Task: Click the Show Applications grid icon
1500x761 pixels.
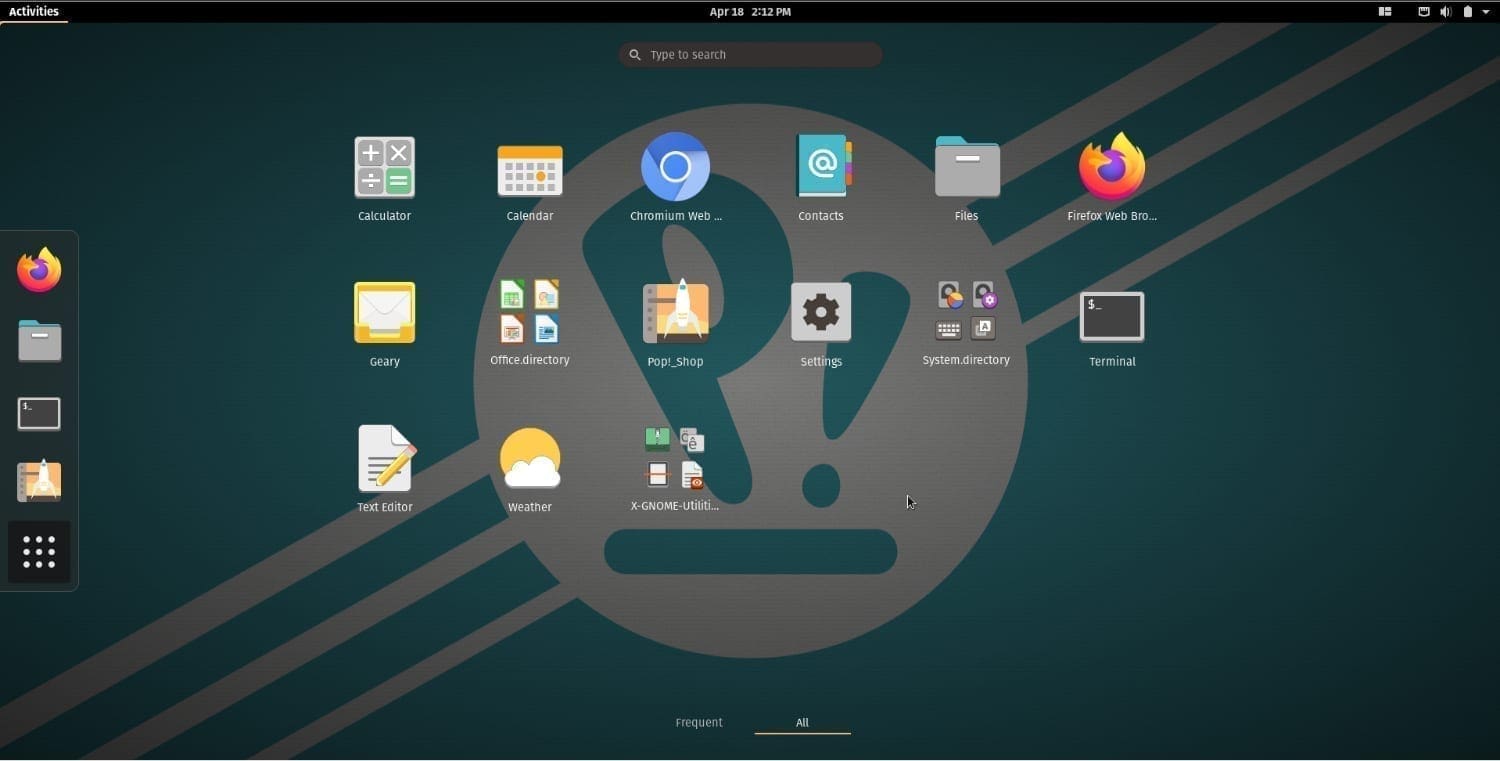Action: pos(38,551)
